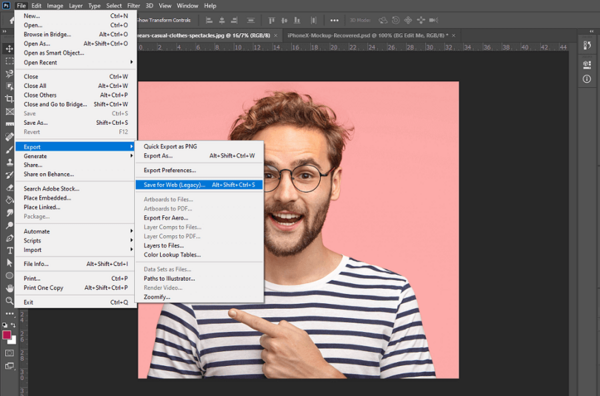Image resolution: width=600 pixels, height=396 pixels.
Task: Open the Filter menu
Action: coord(134,6)
